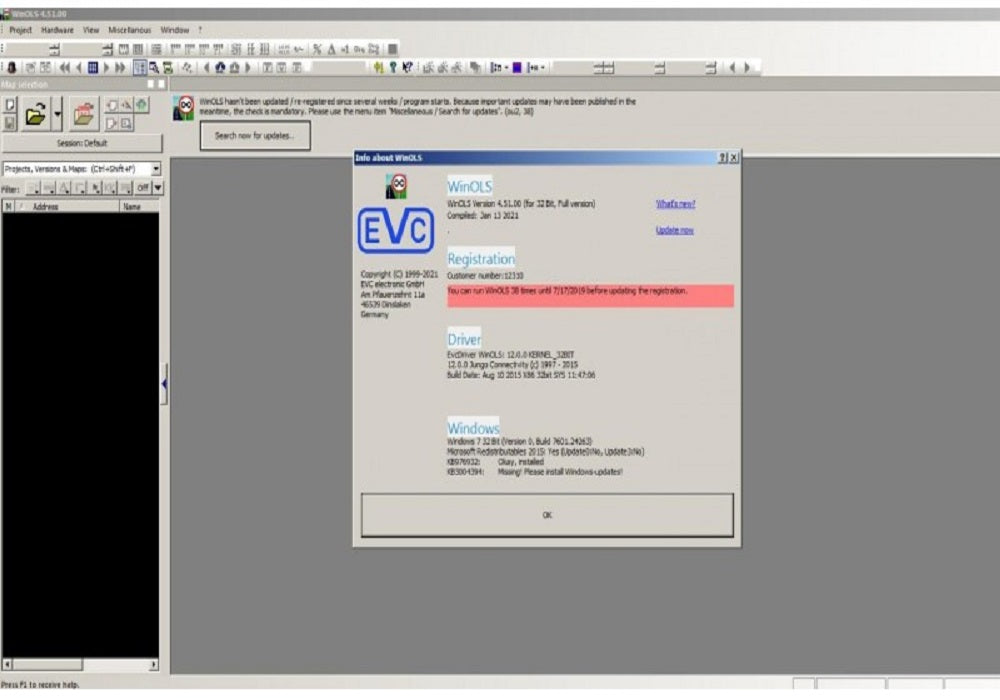Image resolution: width=1000 pixels, height=700 pixels.
Task: Click the new project page icon
Action: tap(10, 105)
